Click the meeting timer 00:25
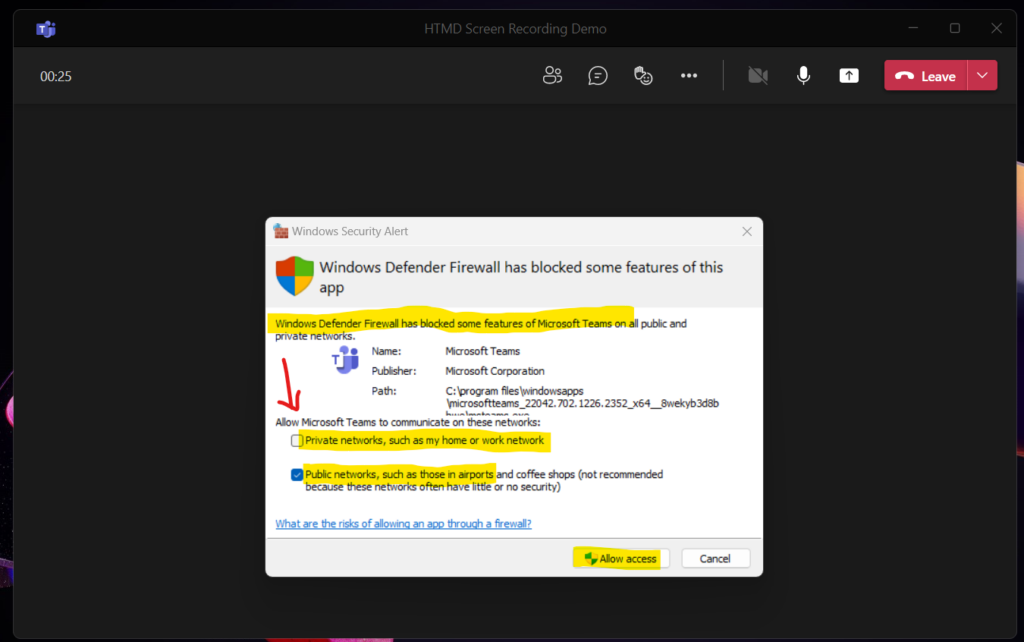 pos(56,76)
